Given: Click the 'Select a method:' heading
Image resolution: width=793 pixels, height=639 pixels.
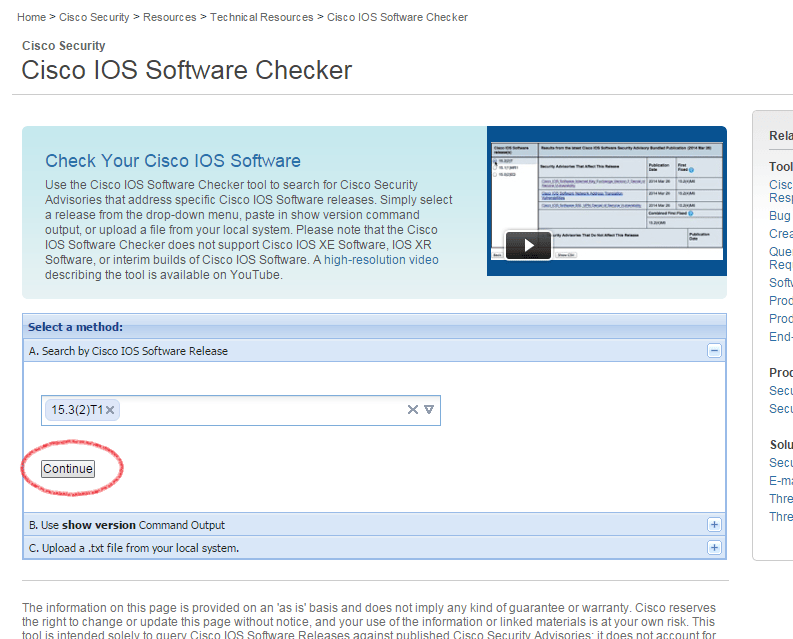Looking at the screenshot, I should 75,327.
